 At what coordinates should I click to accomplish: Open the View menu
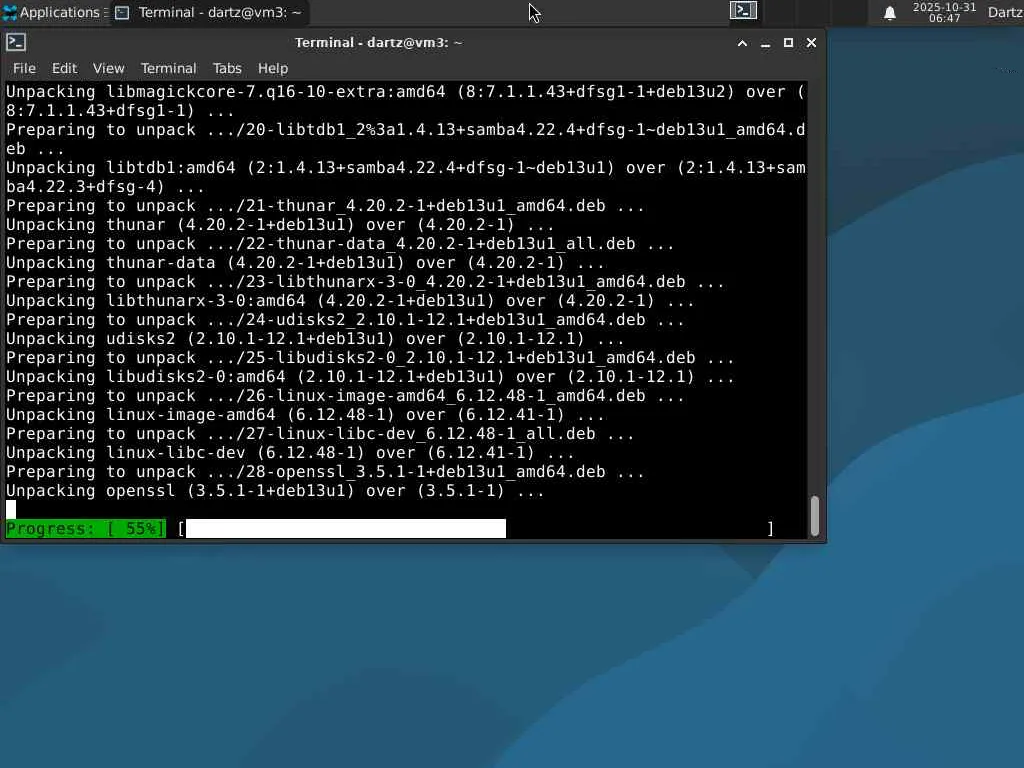click(108, 68)
